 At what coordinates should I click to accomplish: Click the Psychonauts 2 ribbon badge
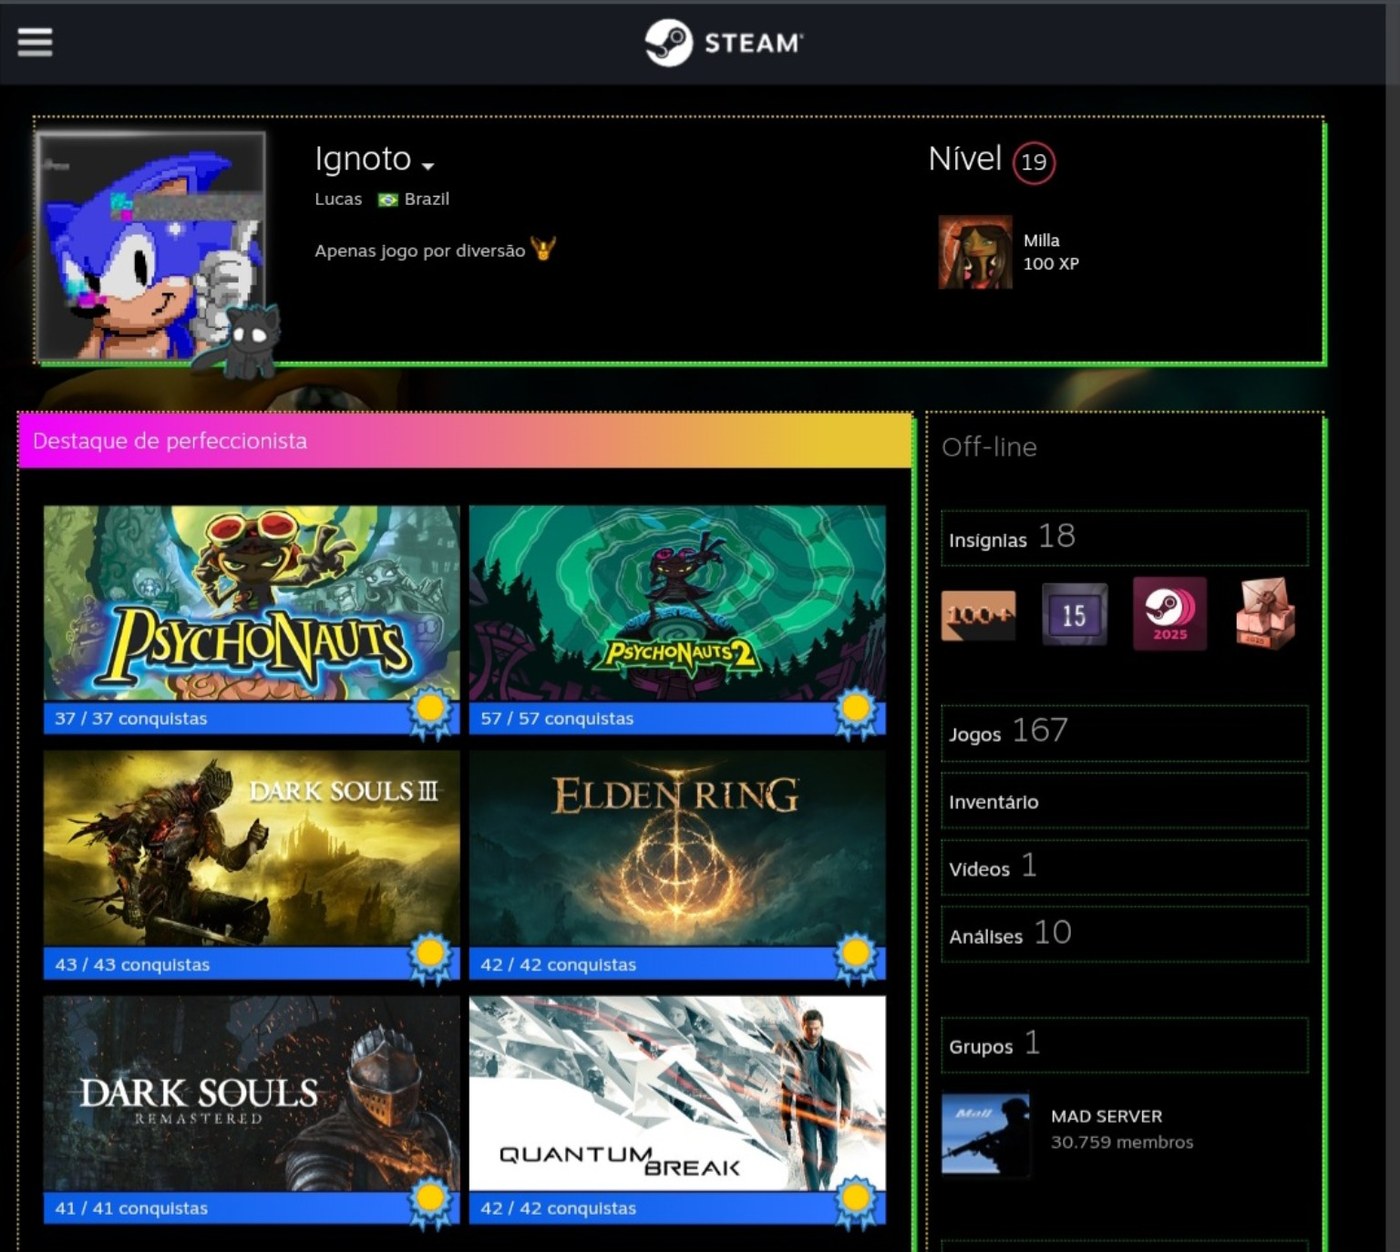(856, 714)
